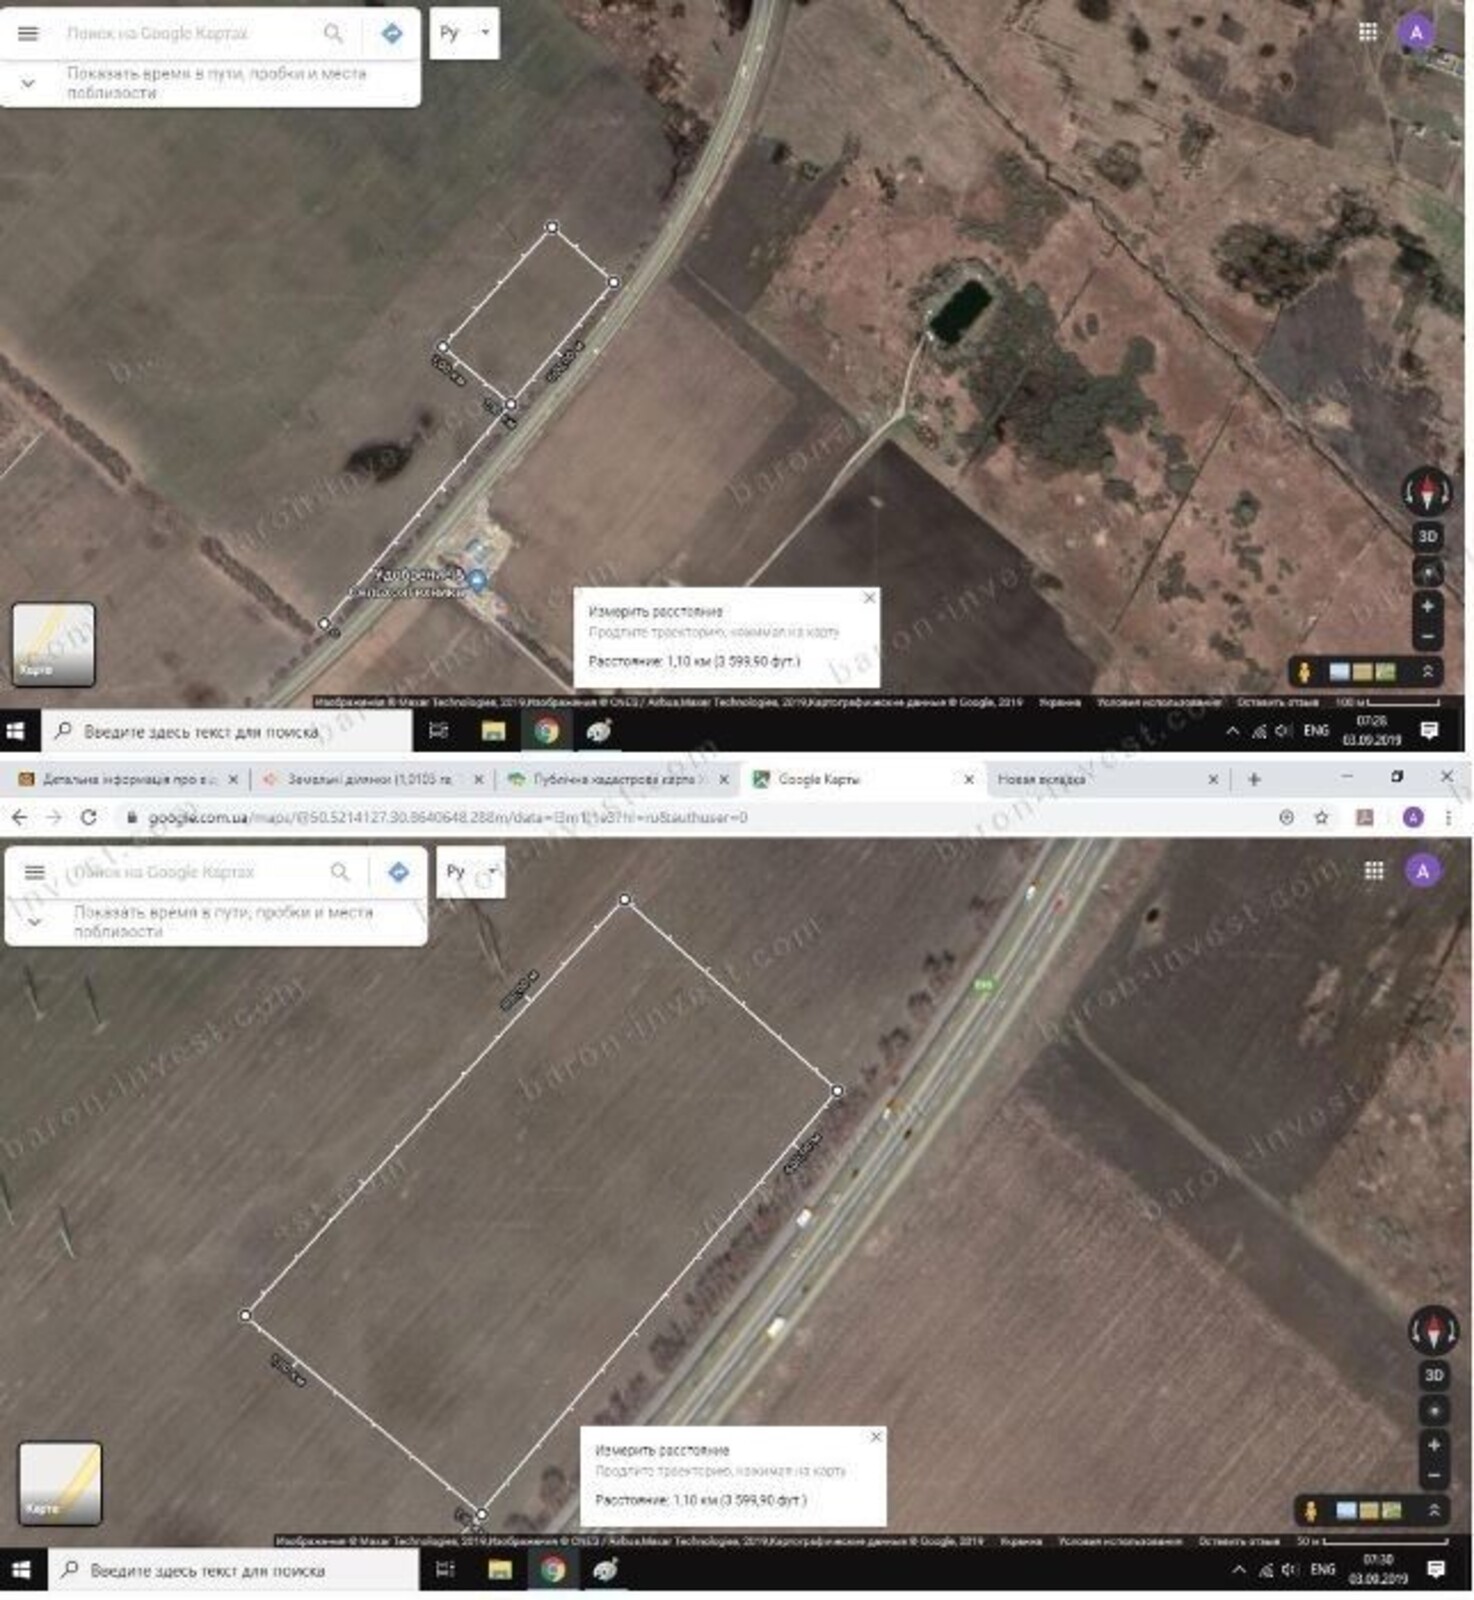
Task: Expand the travel time panel chevron on the lower map
Action: coord(35,921)
